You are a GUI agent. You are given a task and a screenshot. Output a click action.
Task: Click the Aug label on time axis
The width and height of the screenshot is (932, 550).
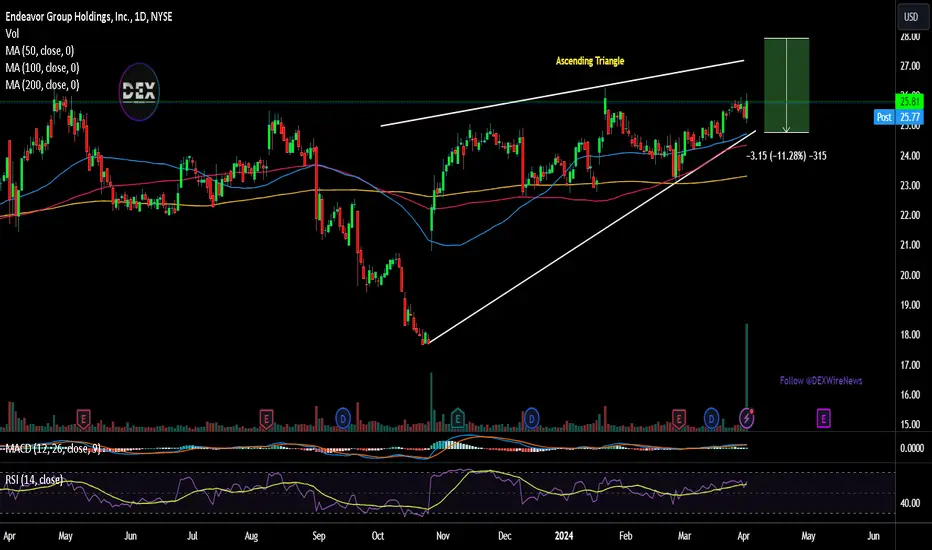(x=251, y=536)
